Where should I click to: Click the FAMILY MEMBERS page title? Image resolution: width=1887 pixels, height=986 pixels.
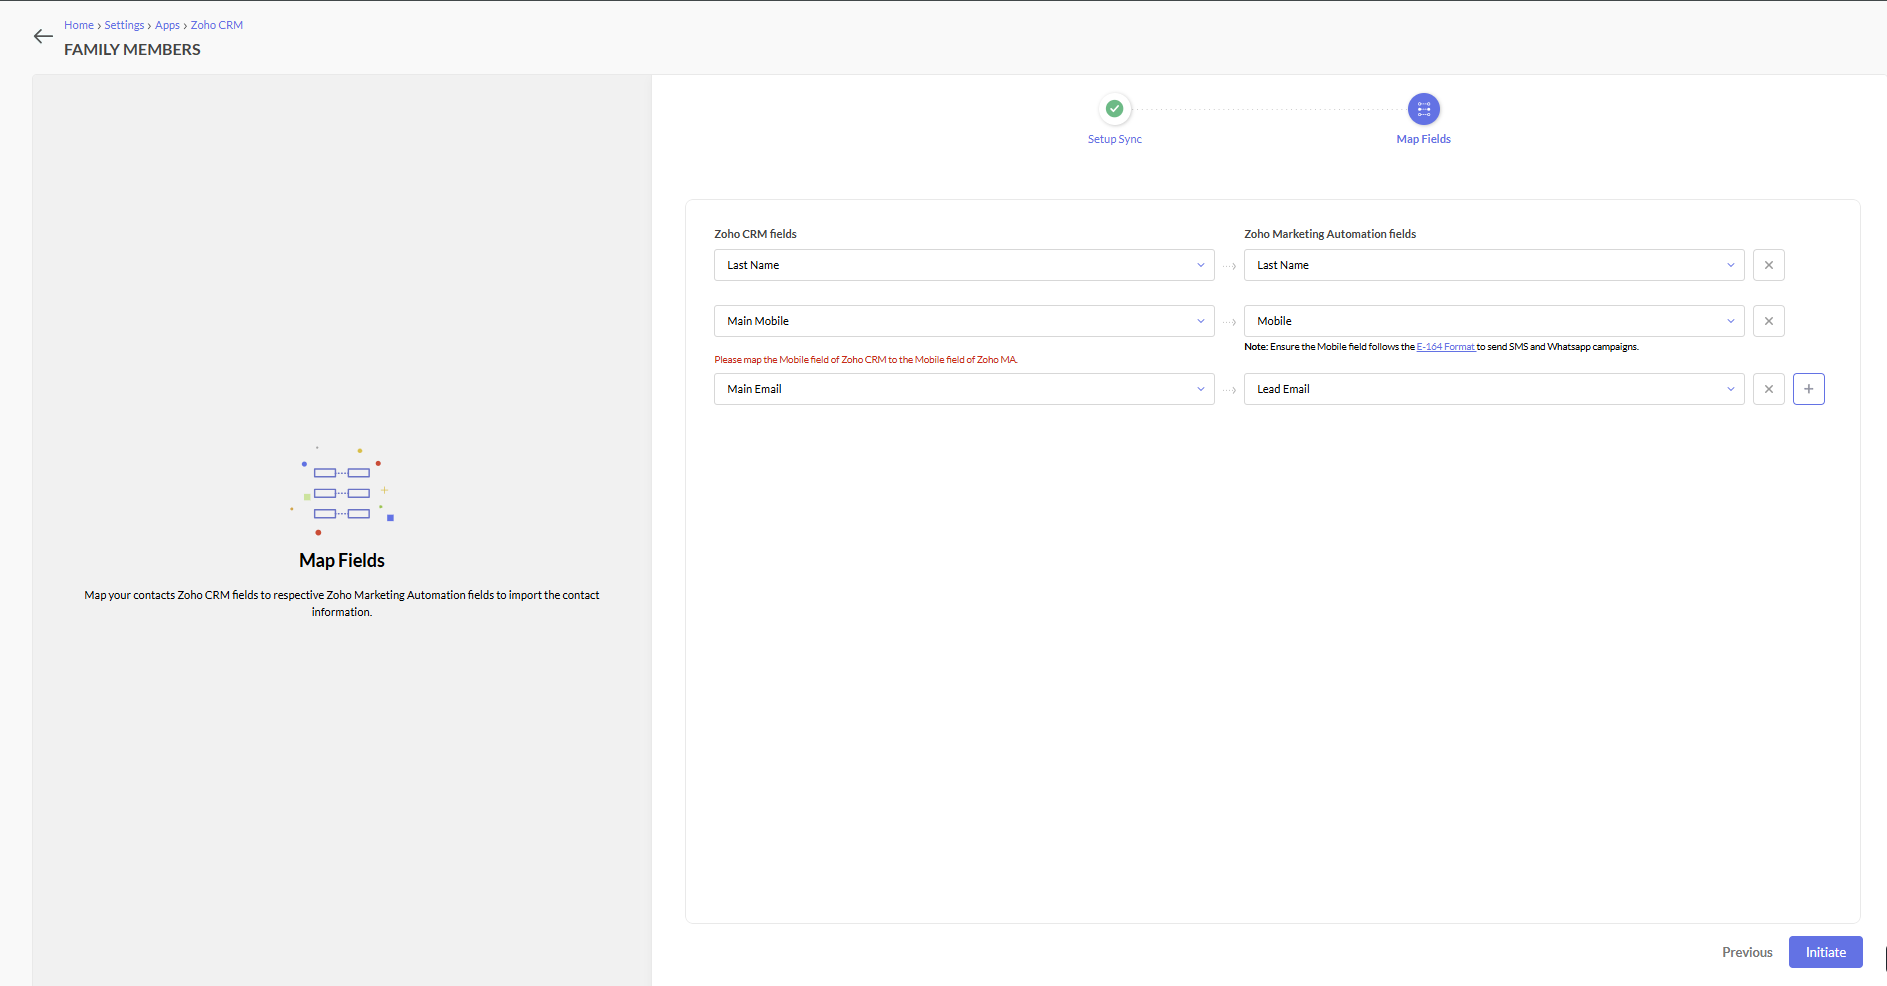tap(132, 50)
